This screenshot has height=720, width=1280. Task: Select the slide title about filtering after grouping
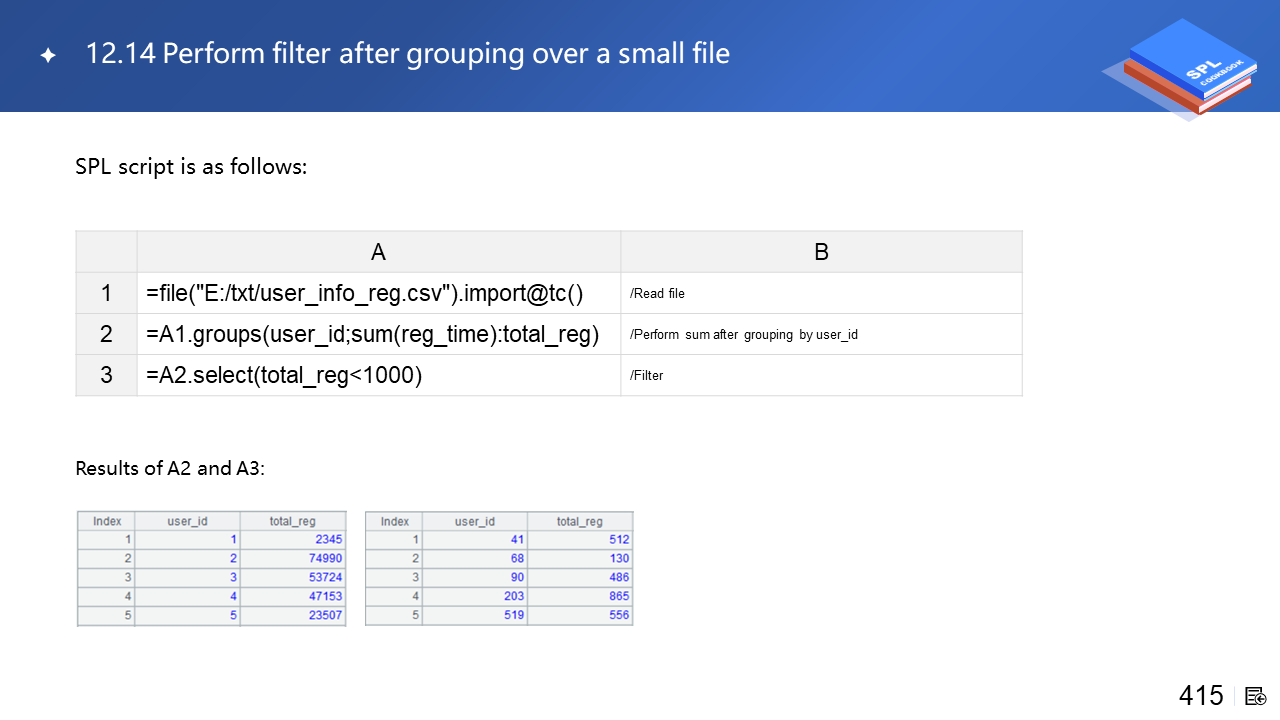[407, 53]
